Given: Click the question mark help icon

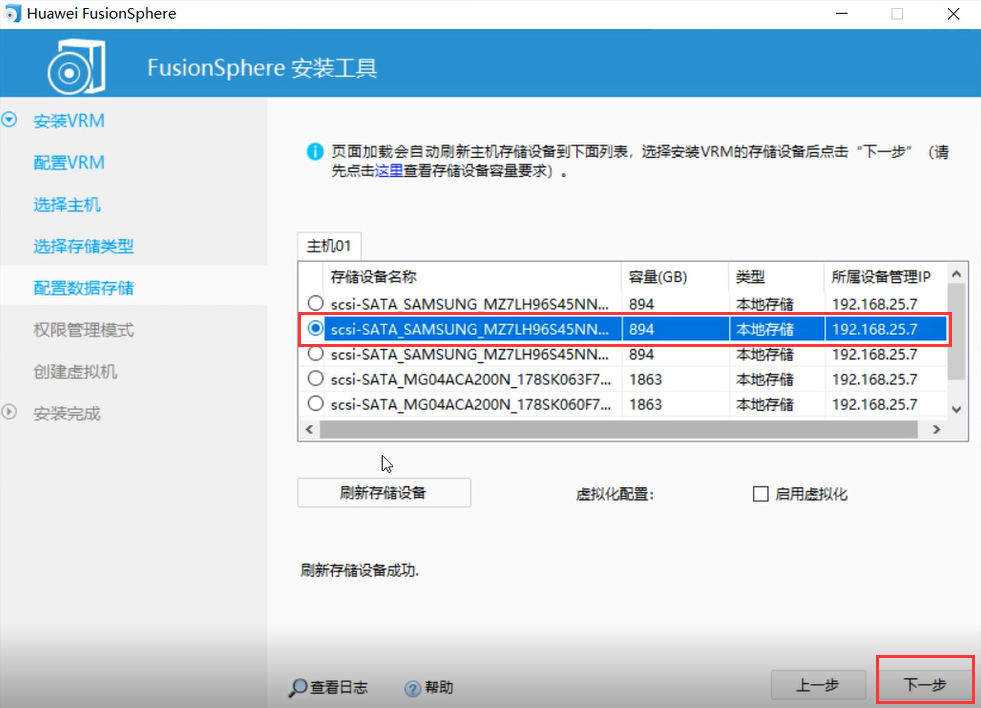Looking at the screenshot, I should pyautogui.click(x=412, y=689).
